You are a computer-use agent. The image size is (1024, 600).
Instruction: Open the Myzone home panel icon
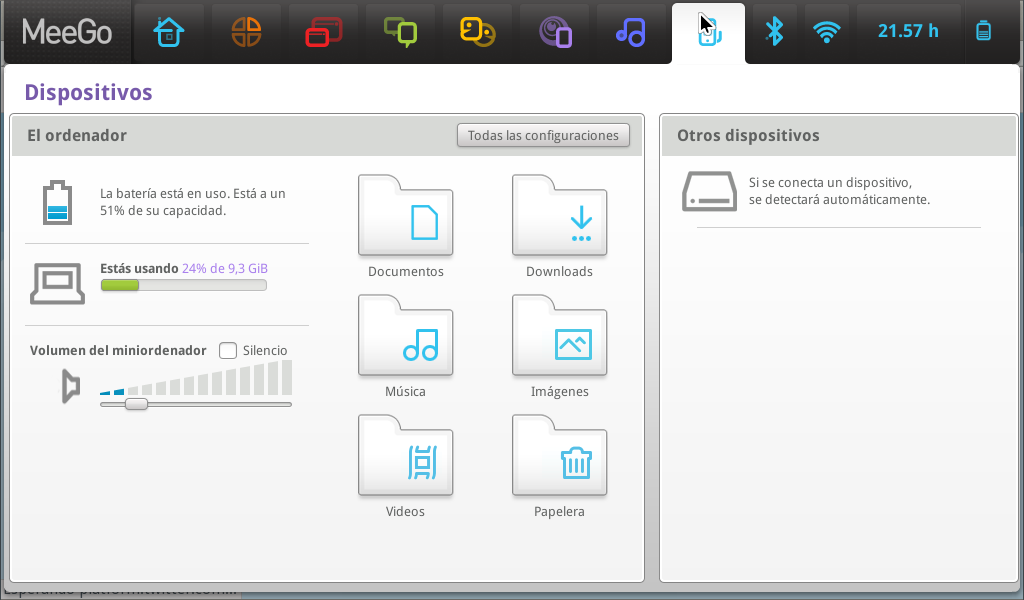168,32
